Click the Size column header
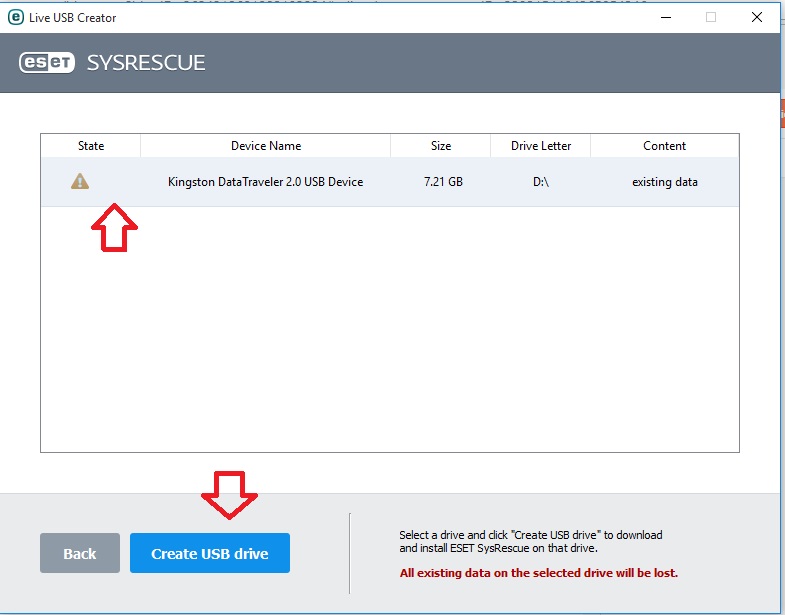The width and height of the screenshot is (785, 615). pyautogui.click(x=441, y=146)
